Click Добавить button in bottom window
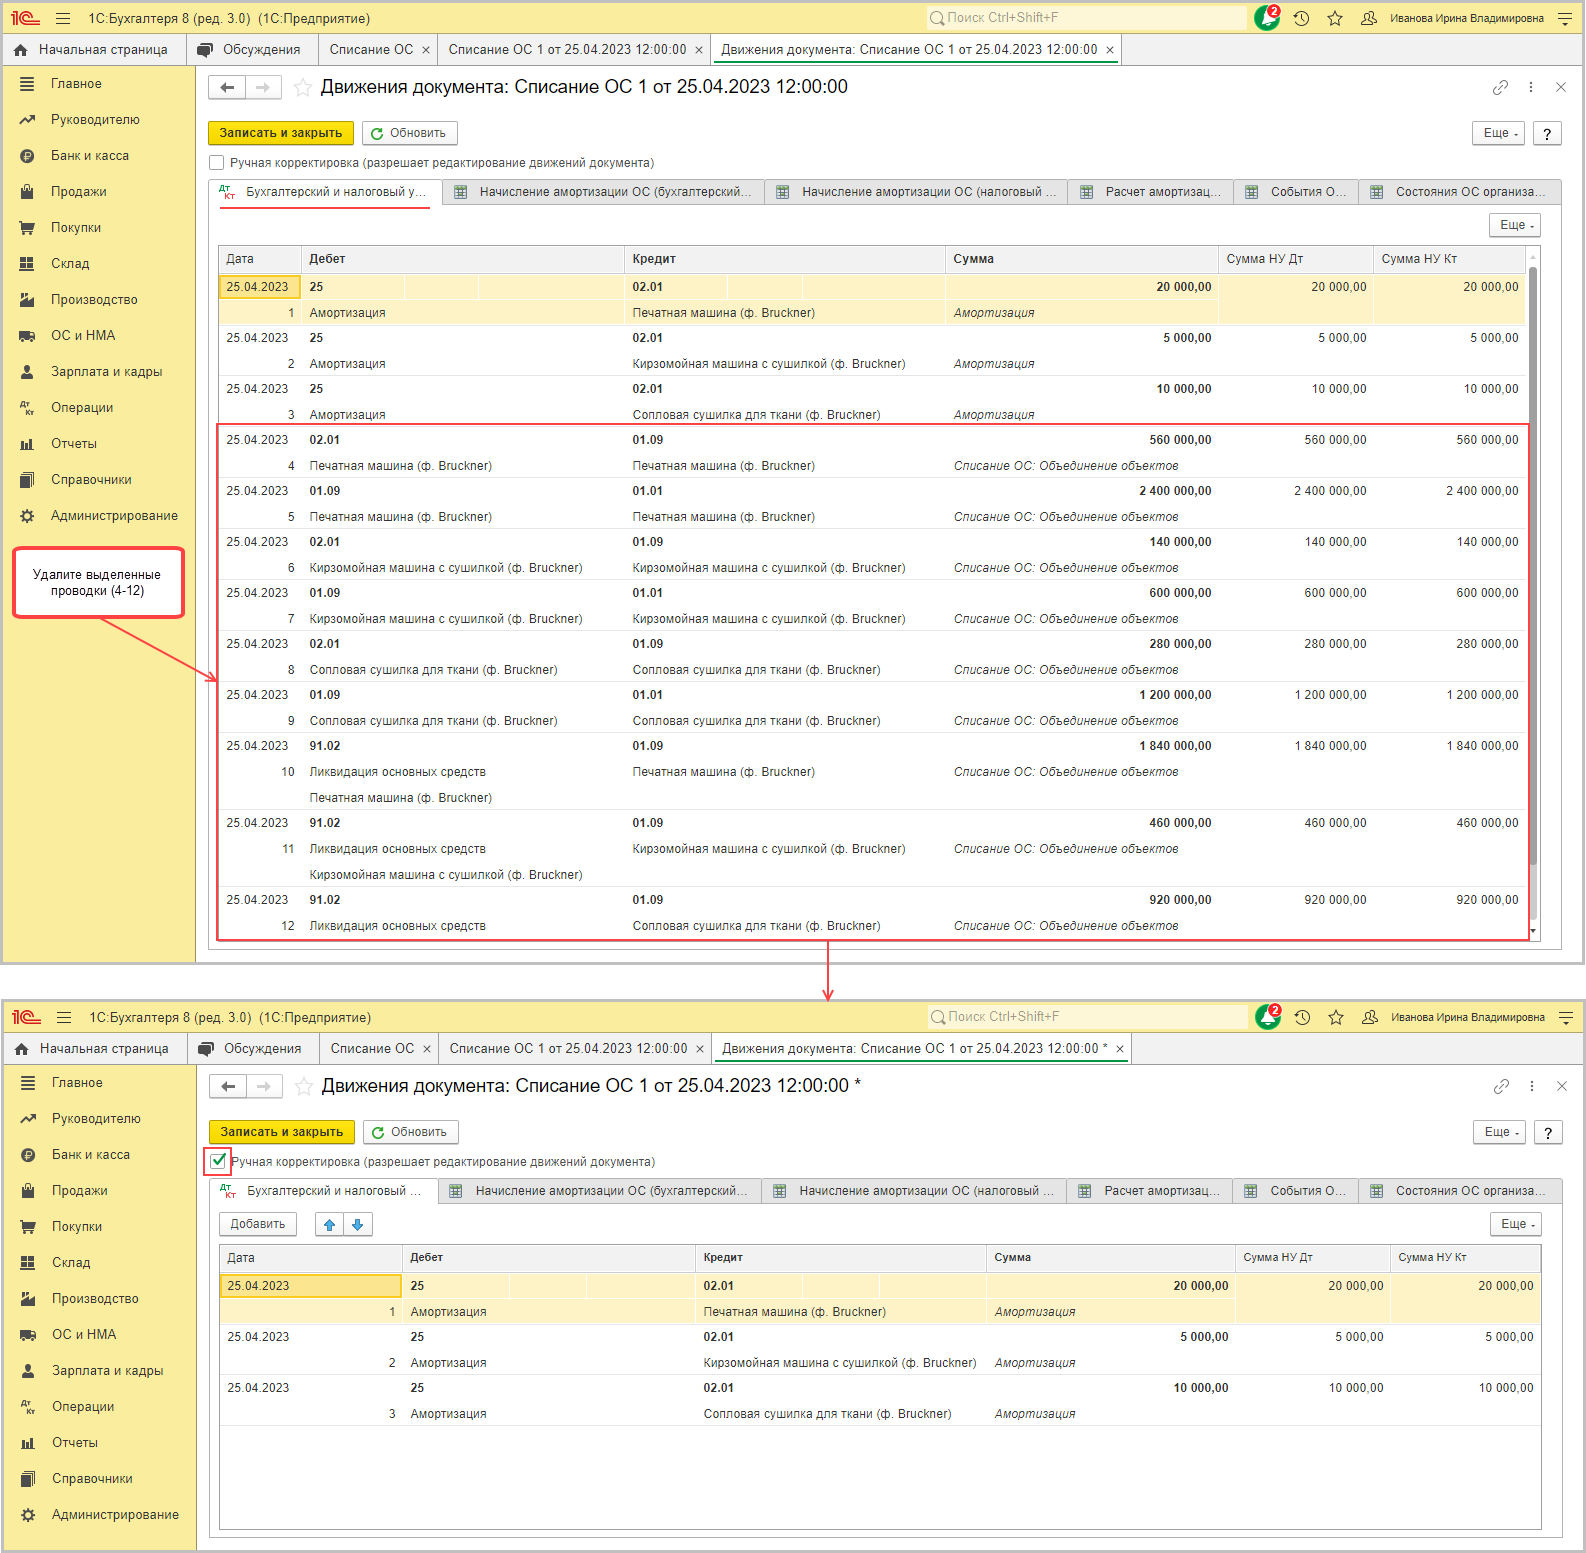 tap(258, 1224)
